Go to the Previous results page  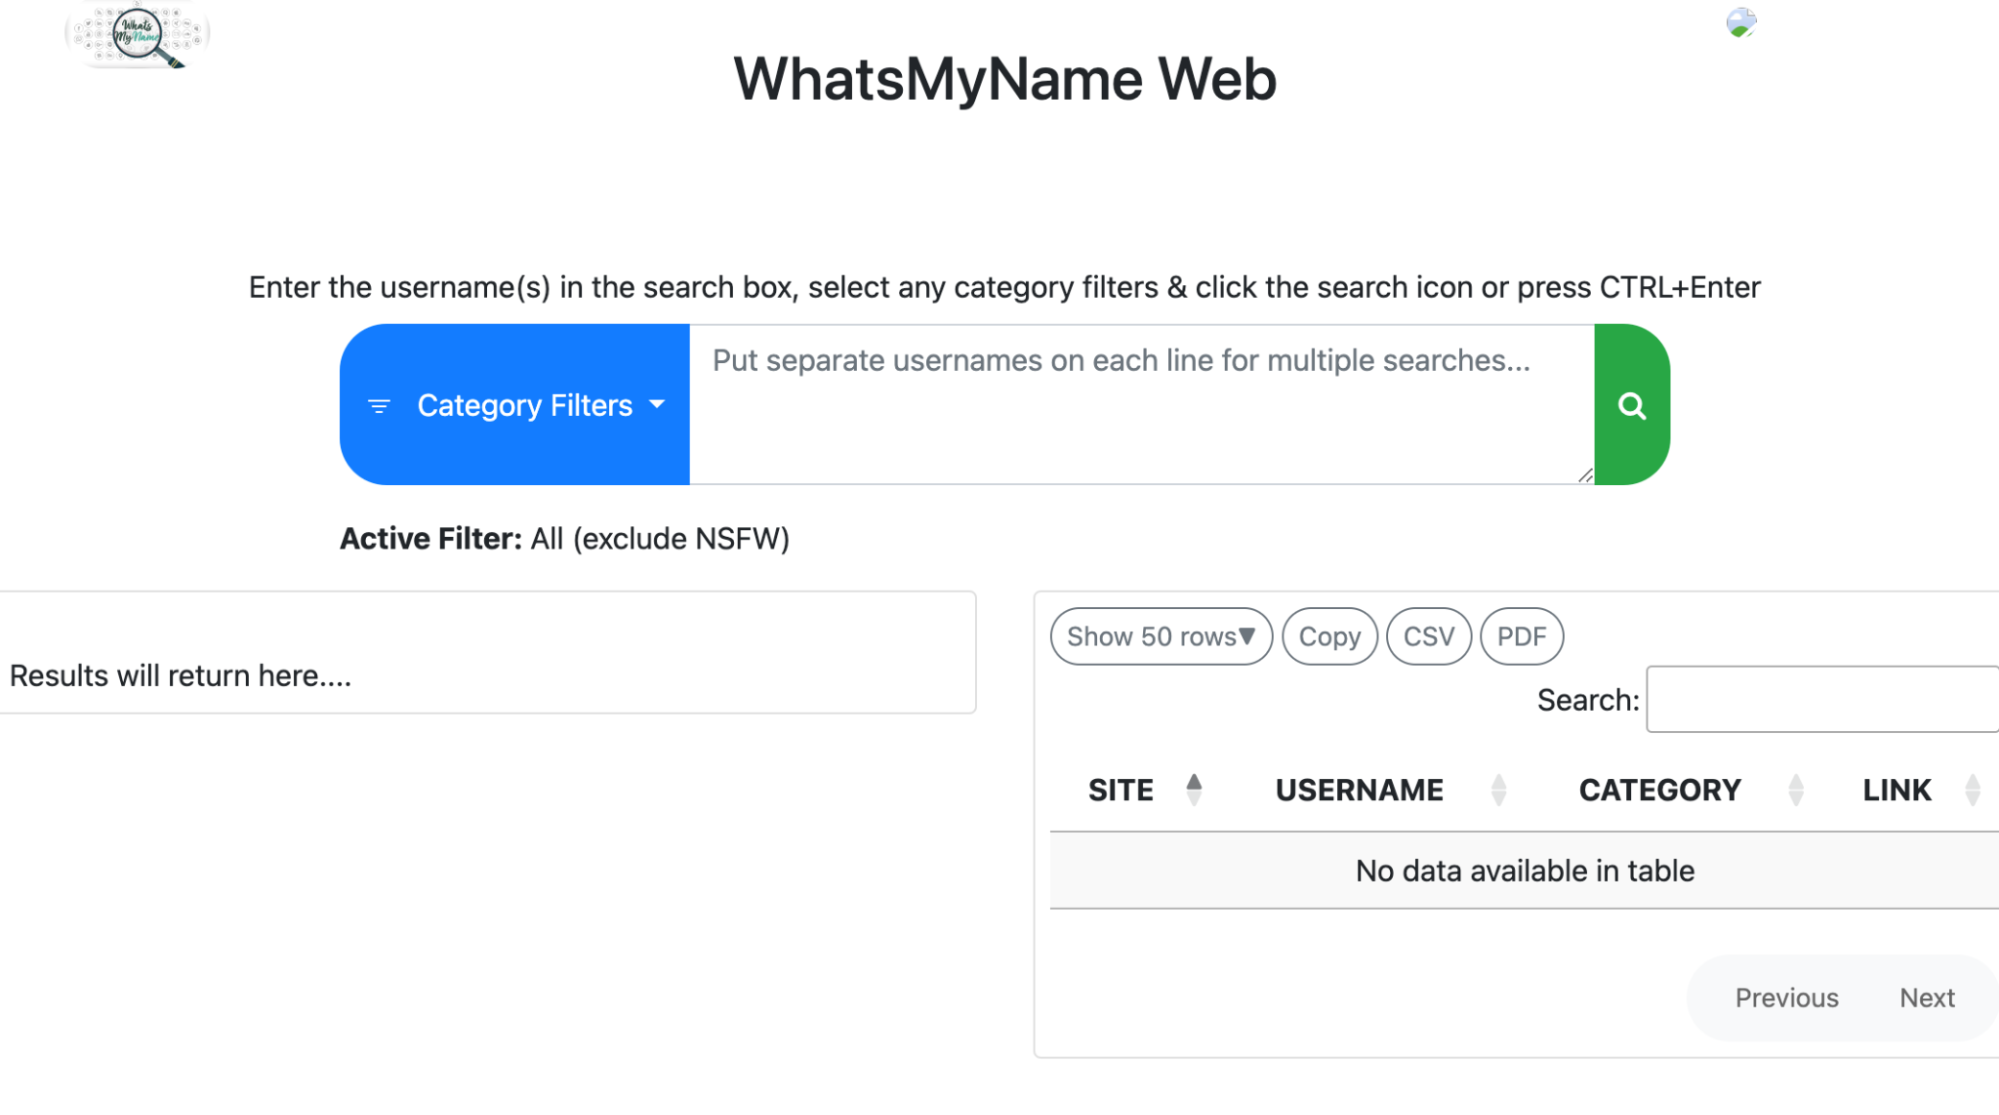1787,997
